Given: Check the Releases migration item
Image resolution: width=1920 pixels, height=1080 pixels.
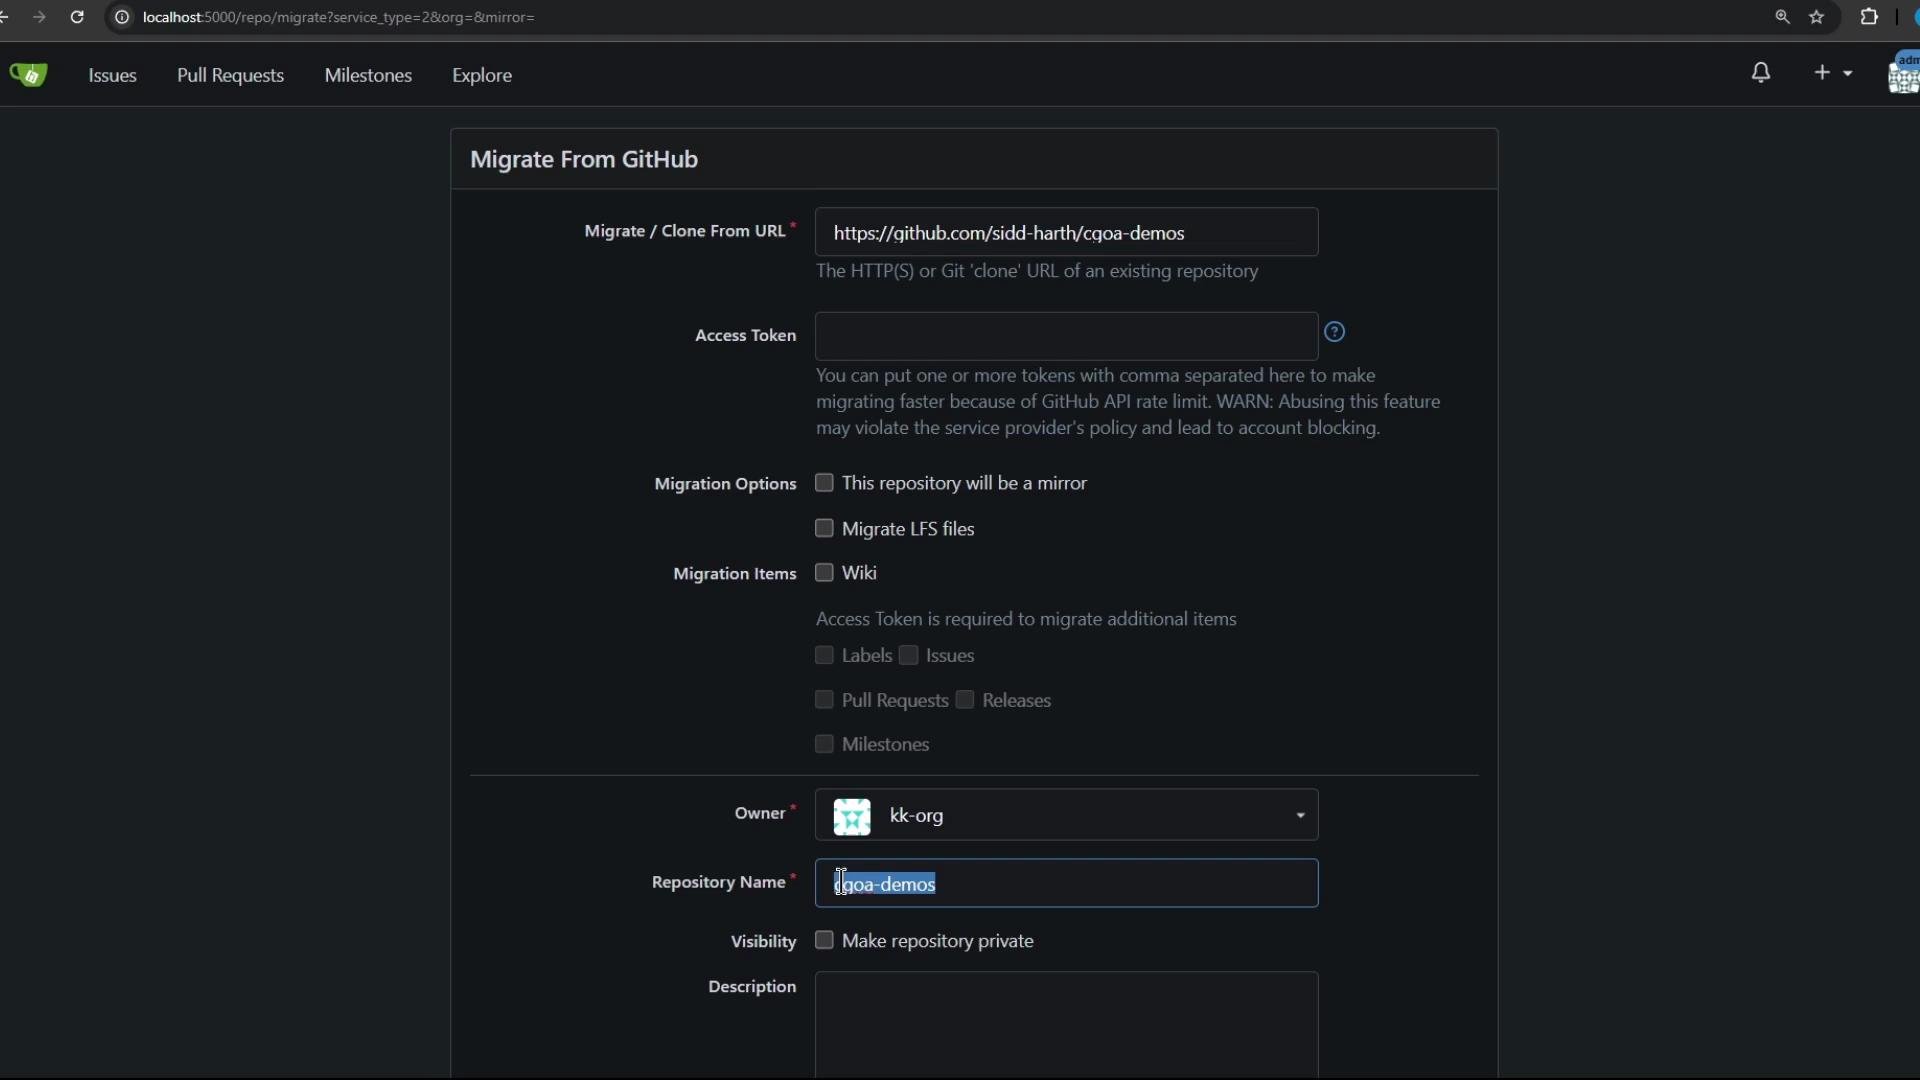Looking at the screenshot, I should pyautogui.click(x=965, y=700).
